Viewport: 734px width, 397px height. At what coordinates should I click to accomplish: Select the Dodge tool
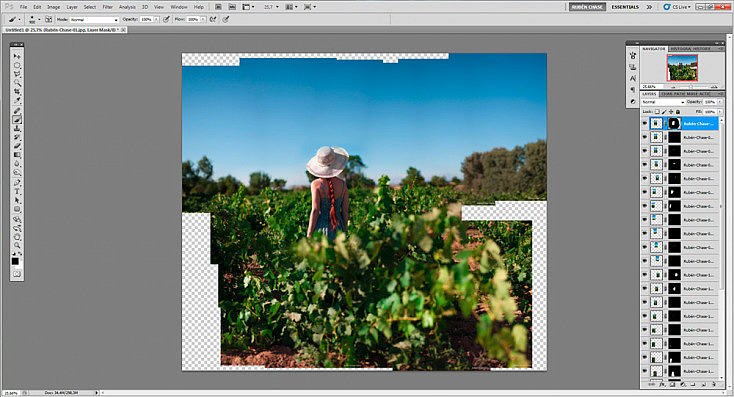[17, 173]
